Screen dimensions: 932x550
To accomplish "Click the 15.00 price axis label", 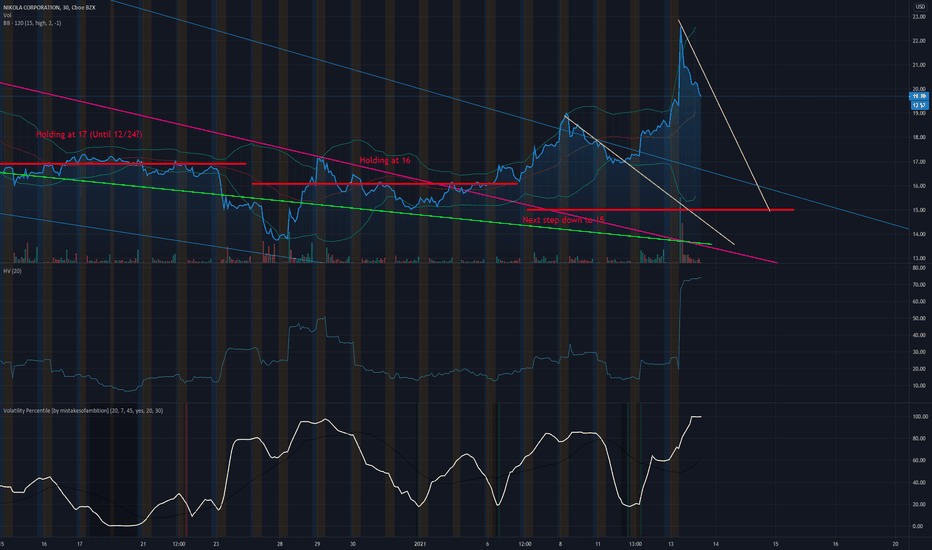I will click(918, 210).
